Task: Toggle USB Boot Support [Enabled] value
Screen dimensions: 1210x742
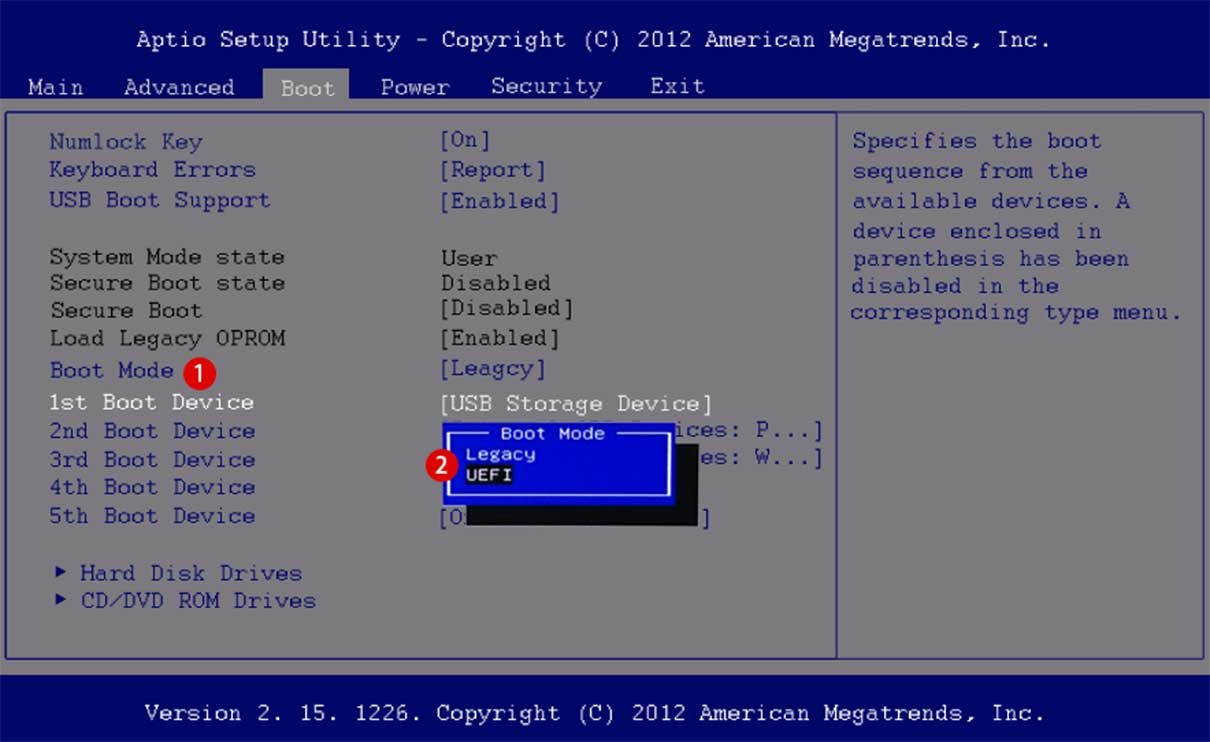Action: coord(500,201)
